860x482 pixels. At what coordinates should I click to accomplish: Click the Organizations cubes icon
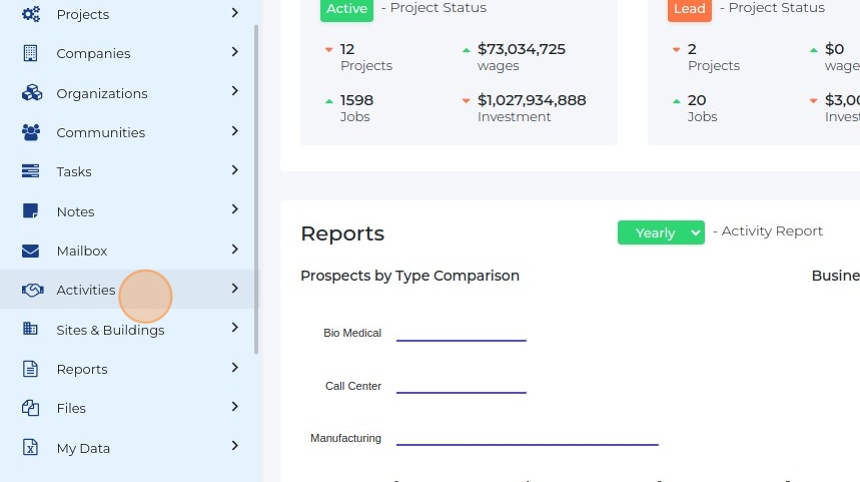point(31,93)
